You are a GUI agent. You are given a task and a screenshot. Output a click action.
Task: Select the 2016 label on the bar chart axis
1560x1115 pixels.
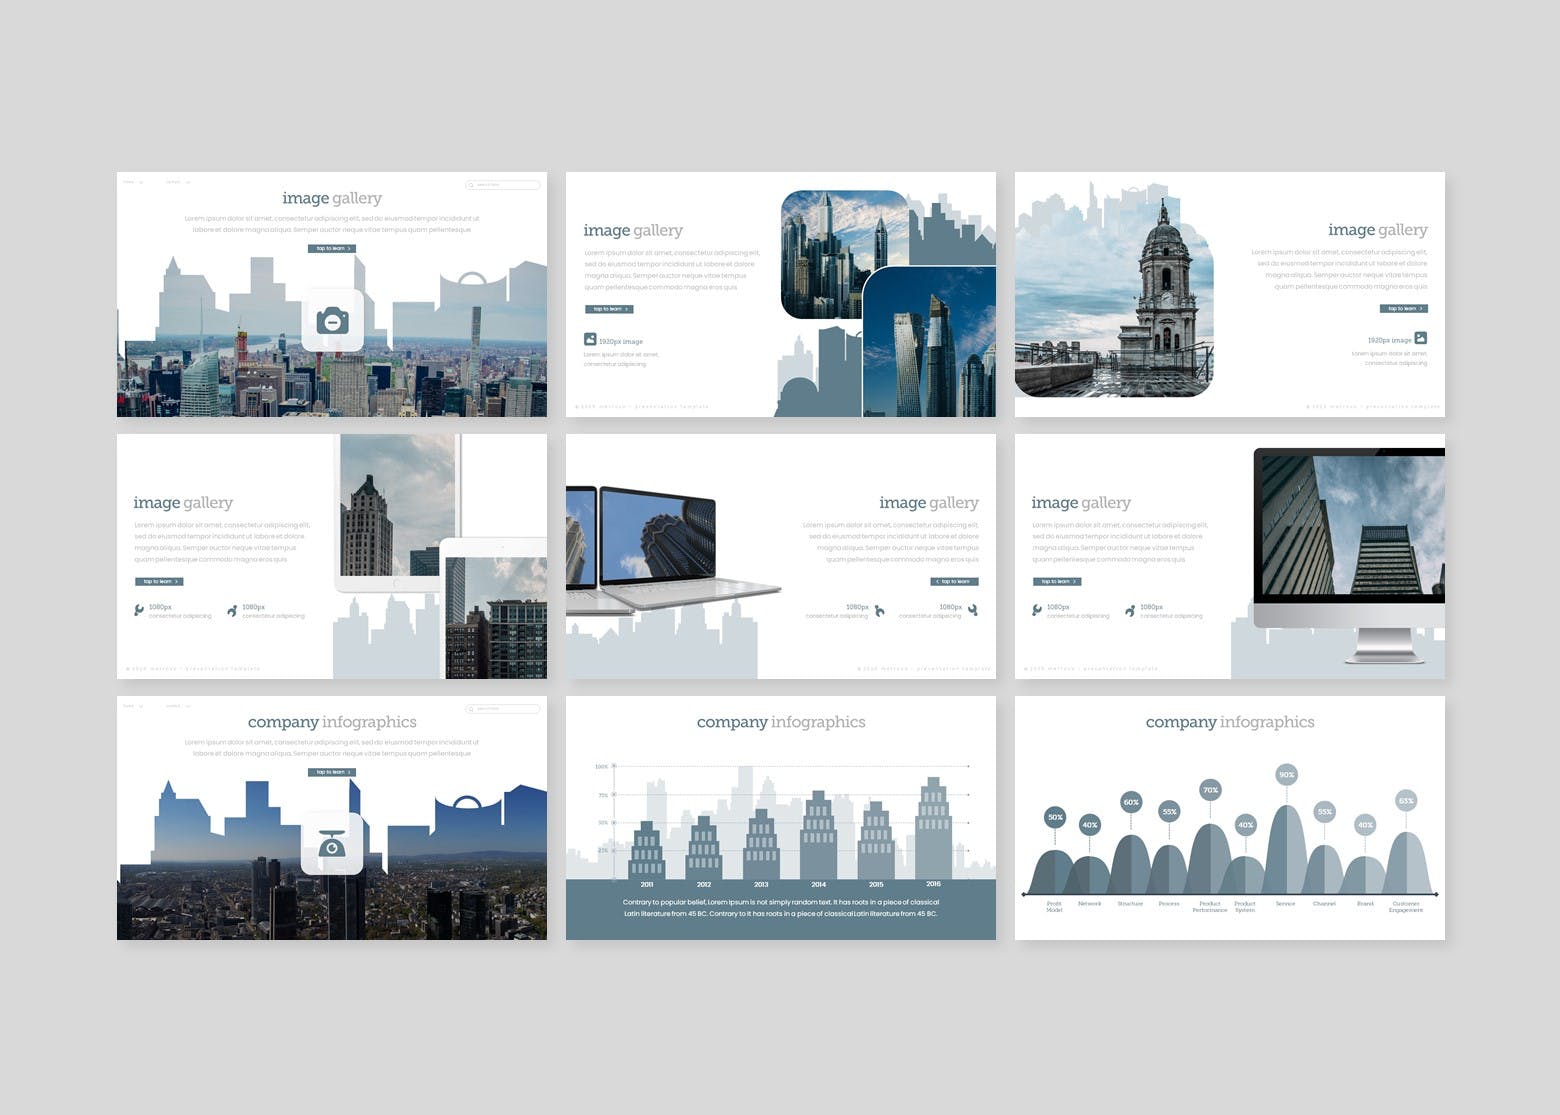point(933,883)
